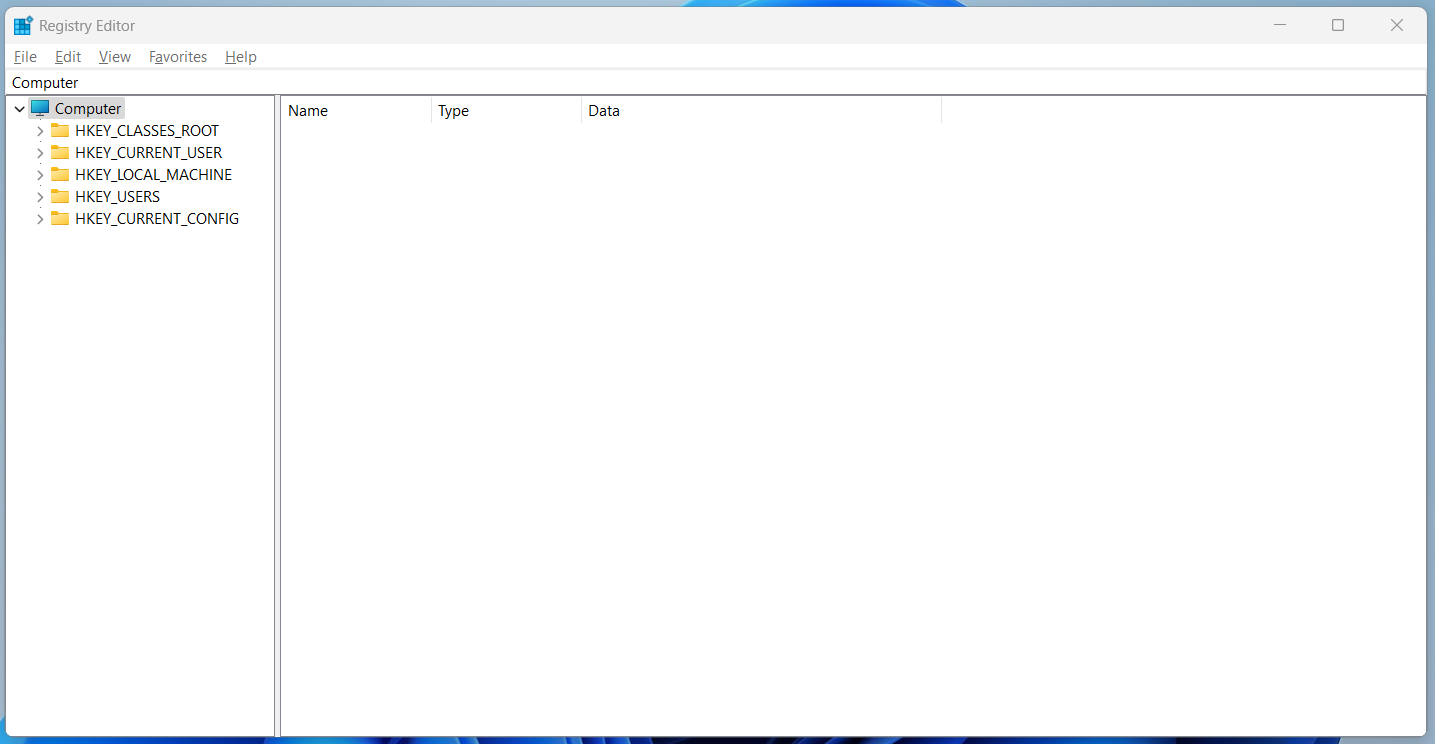Image resolution: width=1435 pixels, height=744 pixels.
Task: Select HKEY_CURRENT_CONFIG text in the tree
Action: 157,218
